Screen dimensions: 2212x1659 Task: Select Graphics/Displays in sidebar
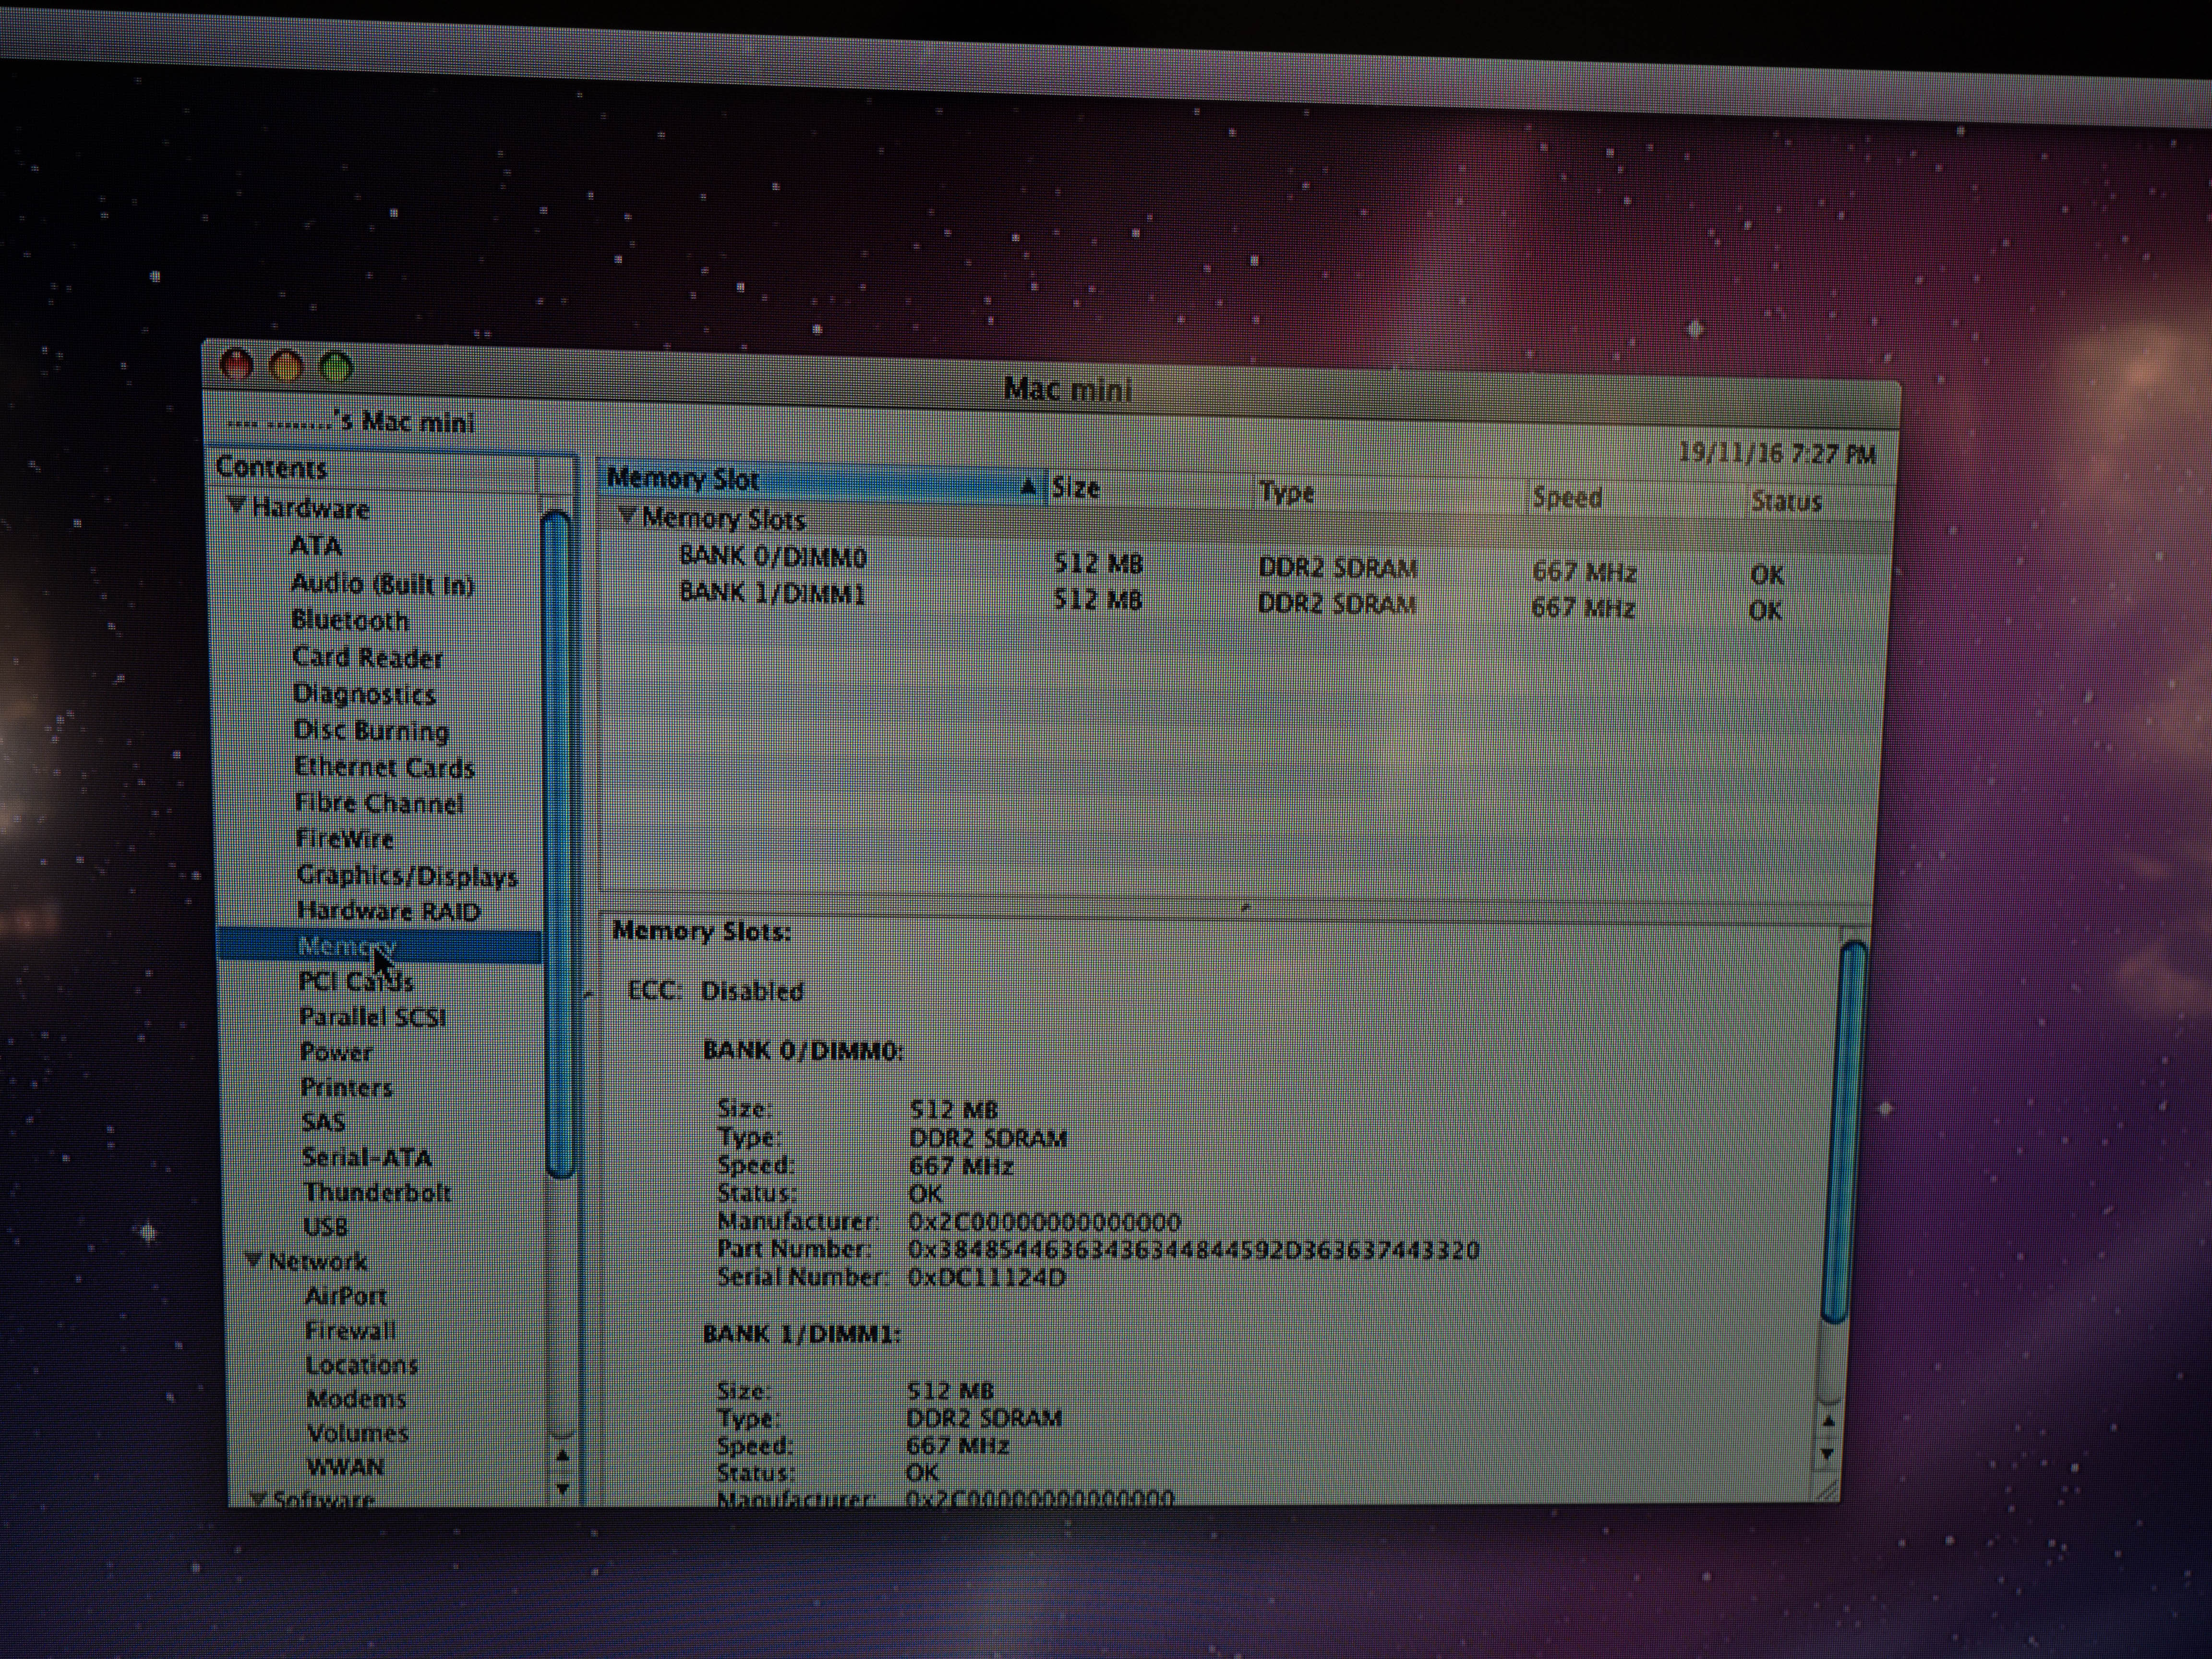407,876
